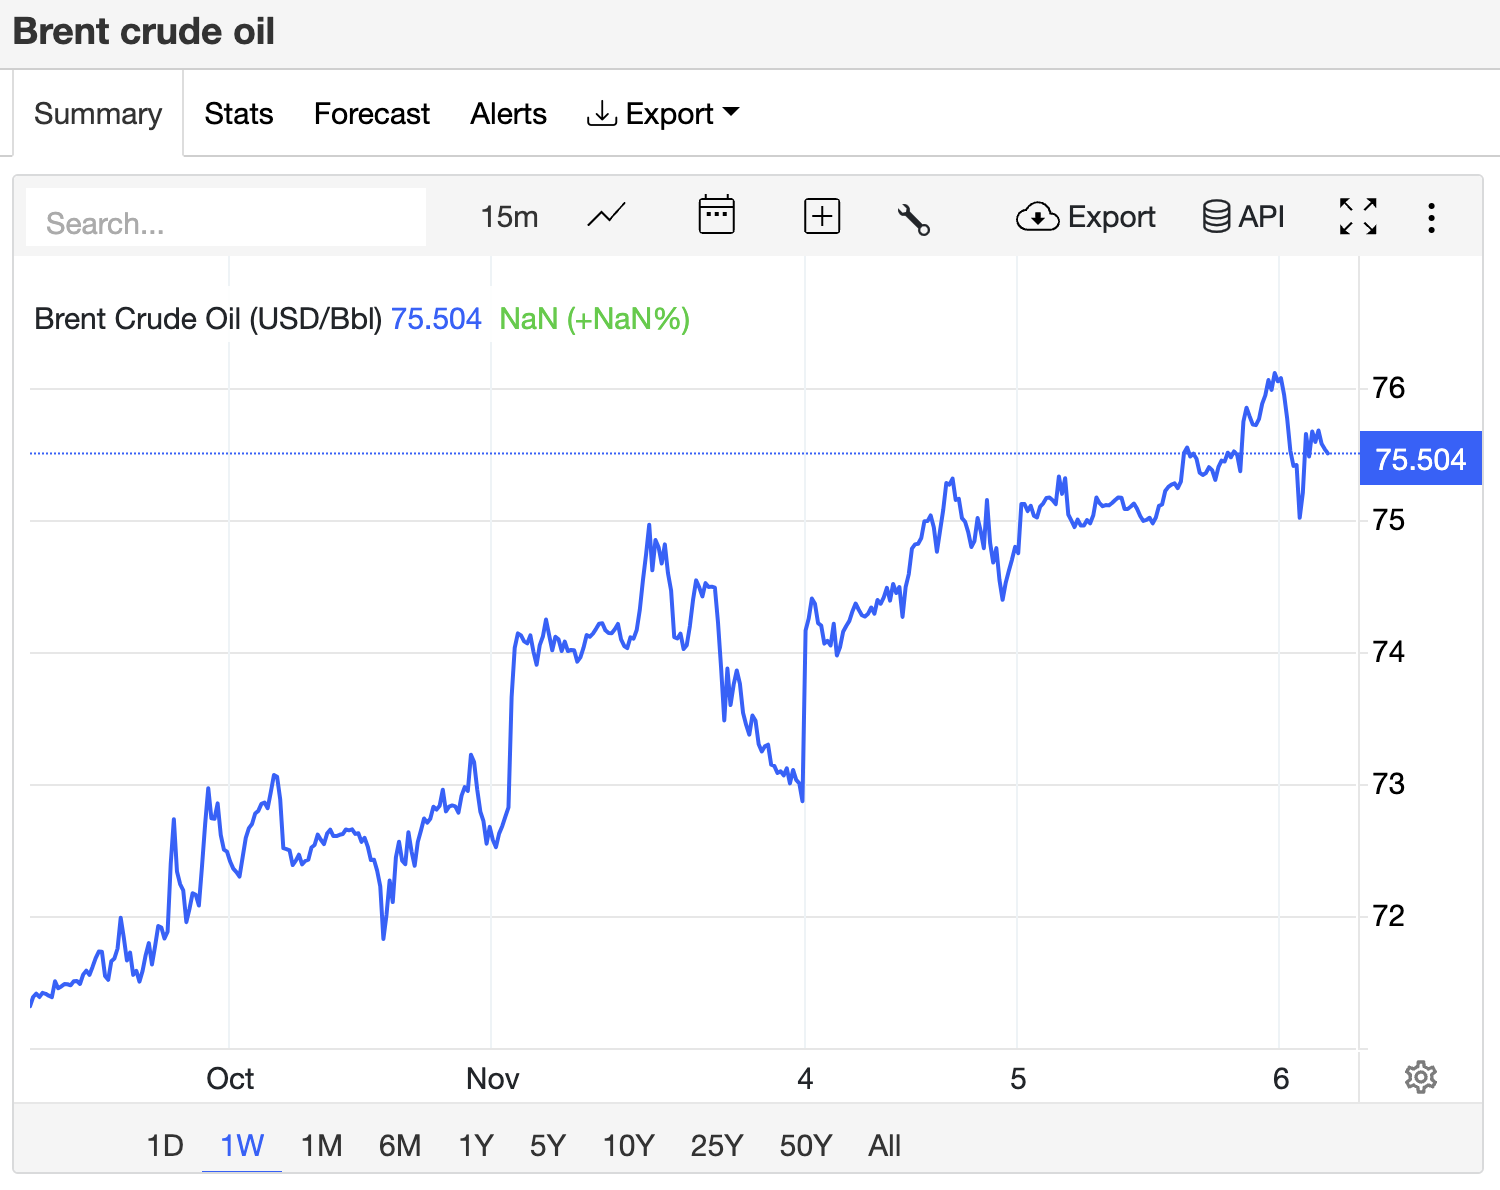Open the Forecast tab

pos(372,114)
